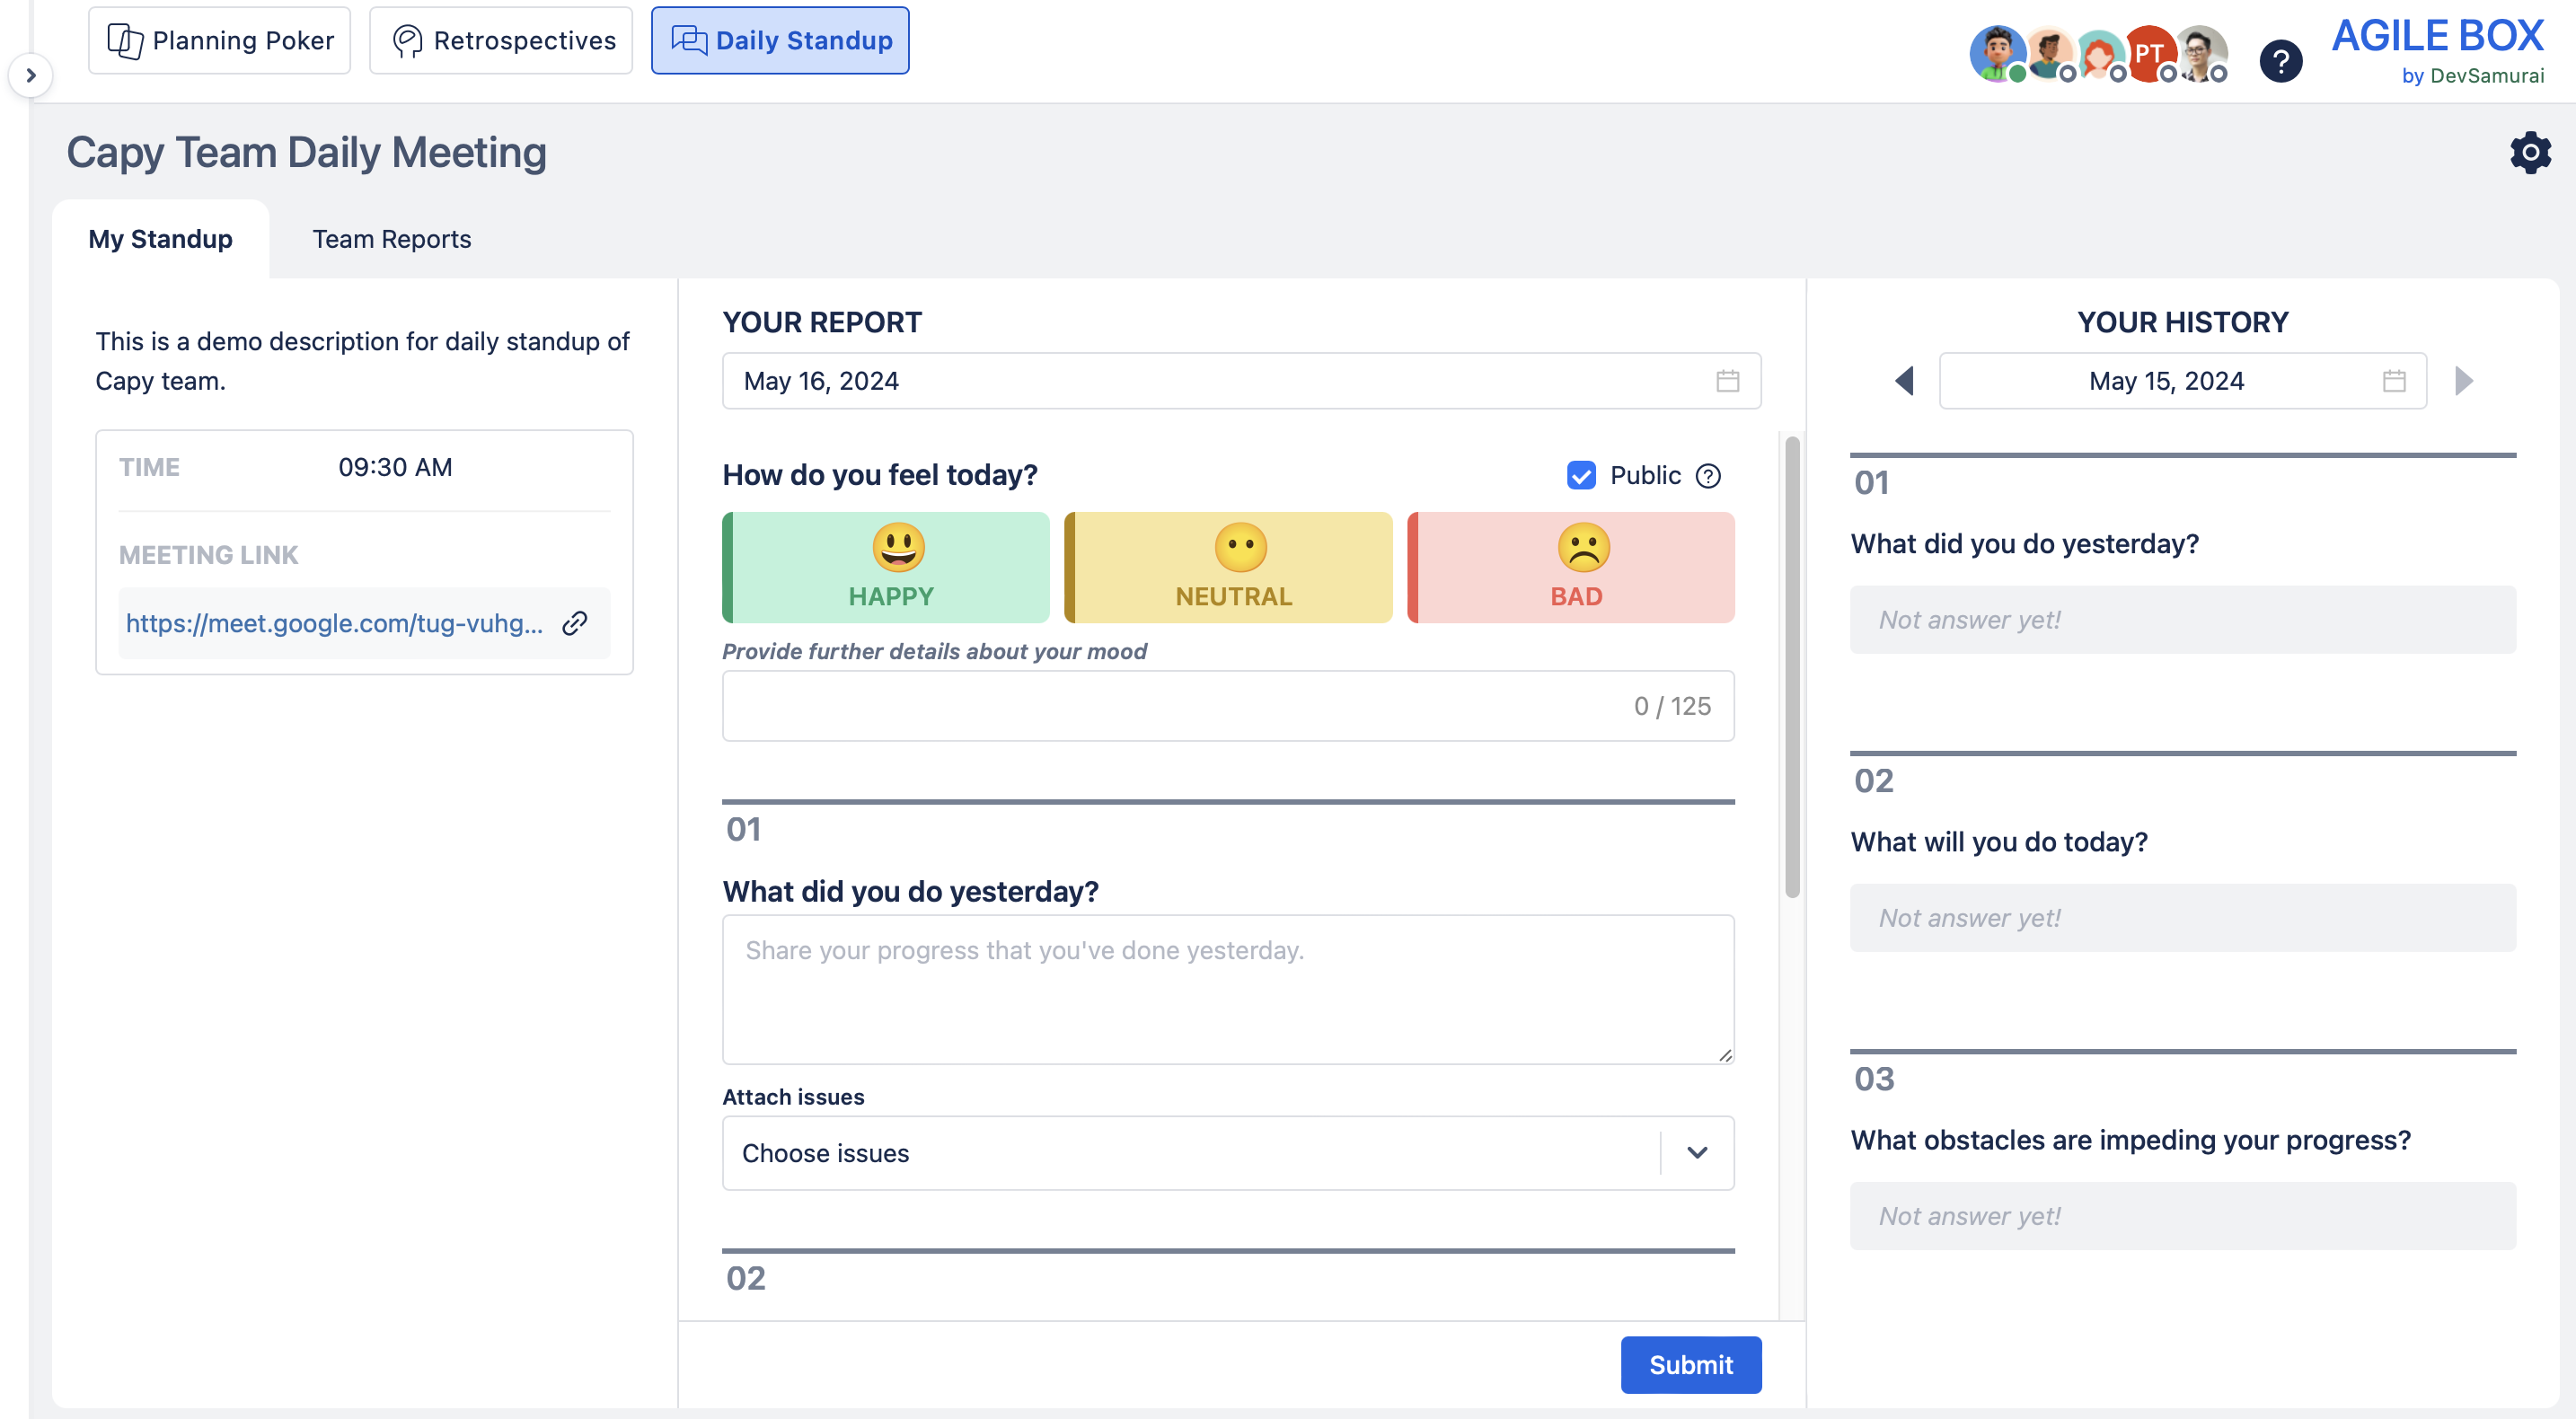Open calendar icon in Your Report date
The height and width of the screenshot is (1419, 2576).
(x=1727, y=381)
